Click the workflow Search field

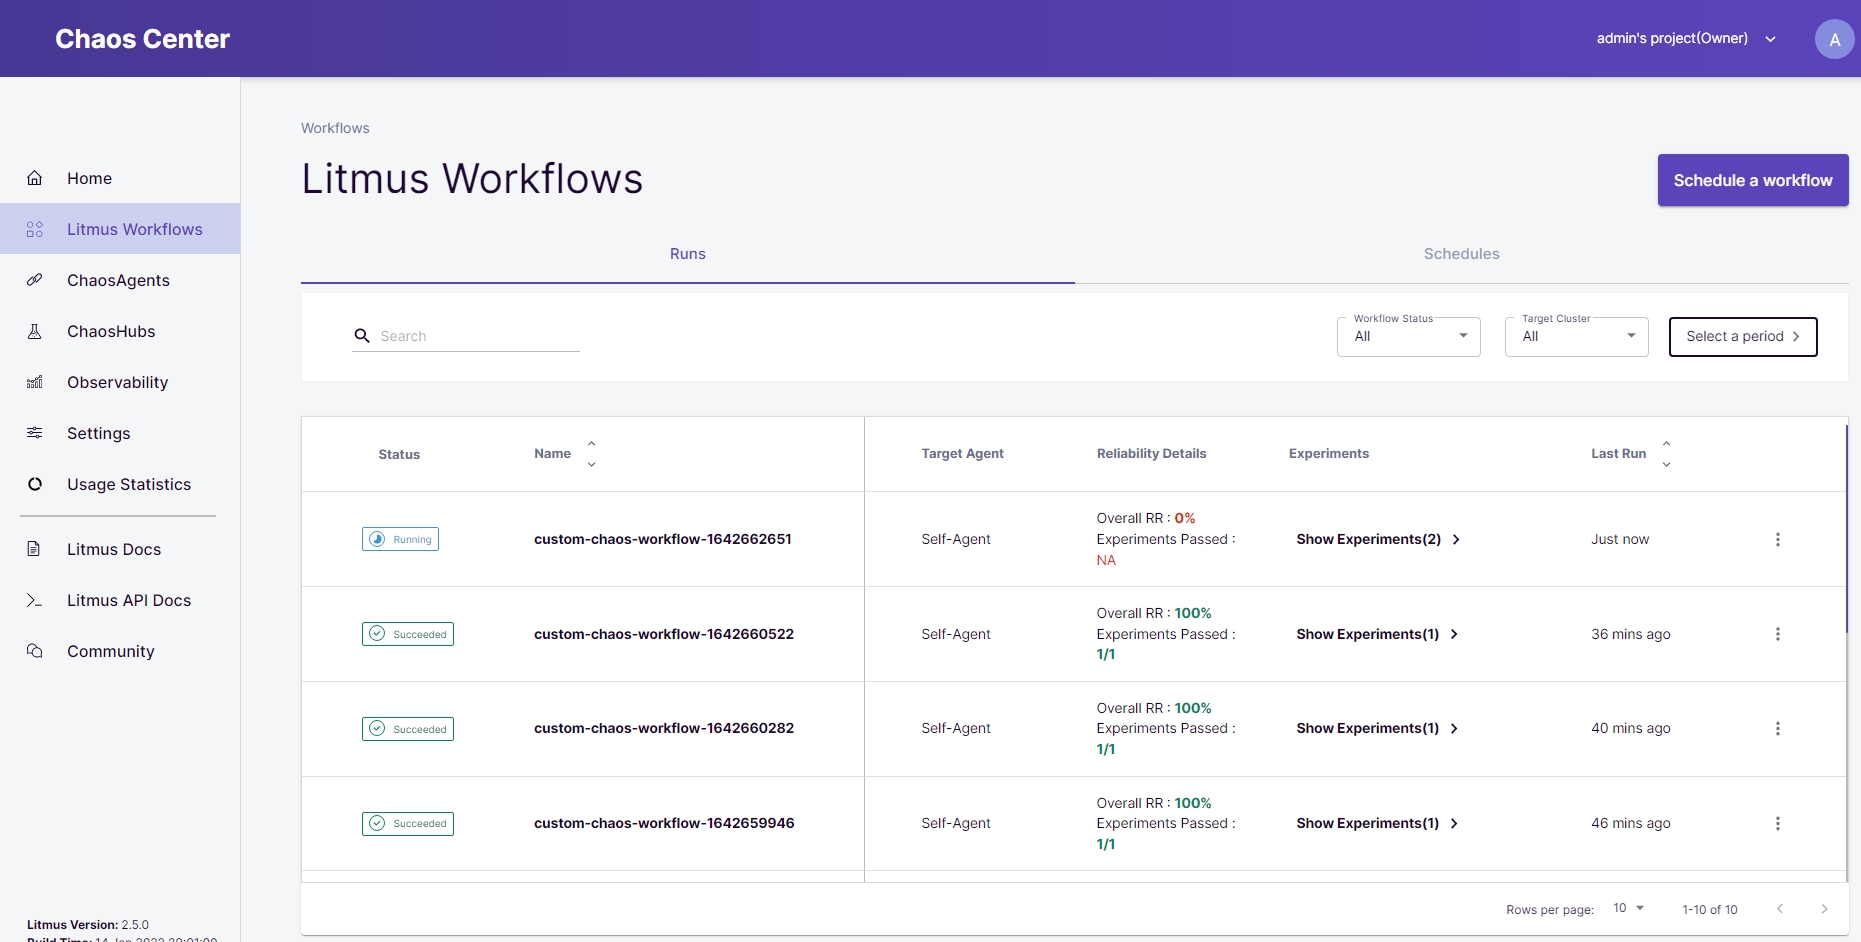[x=478, y=336]
